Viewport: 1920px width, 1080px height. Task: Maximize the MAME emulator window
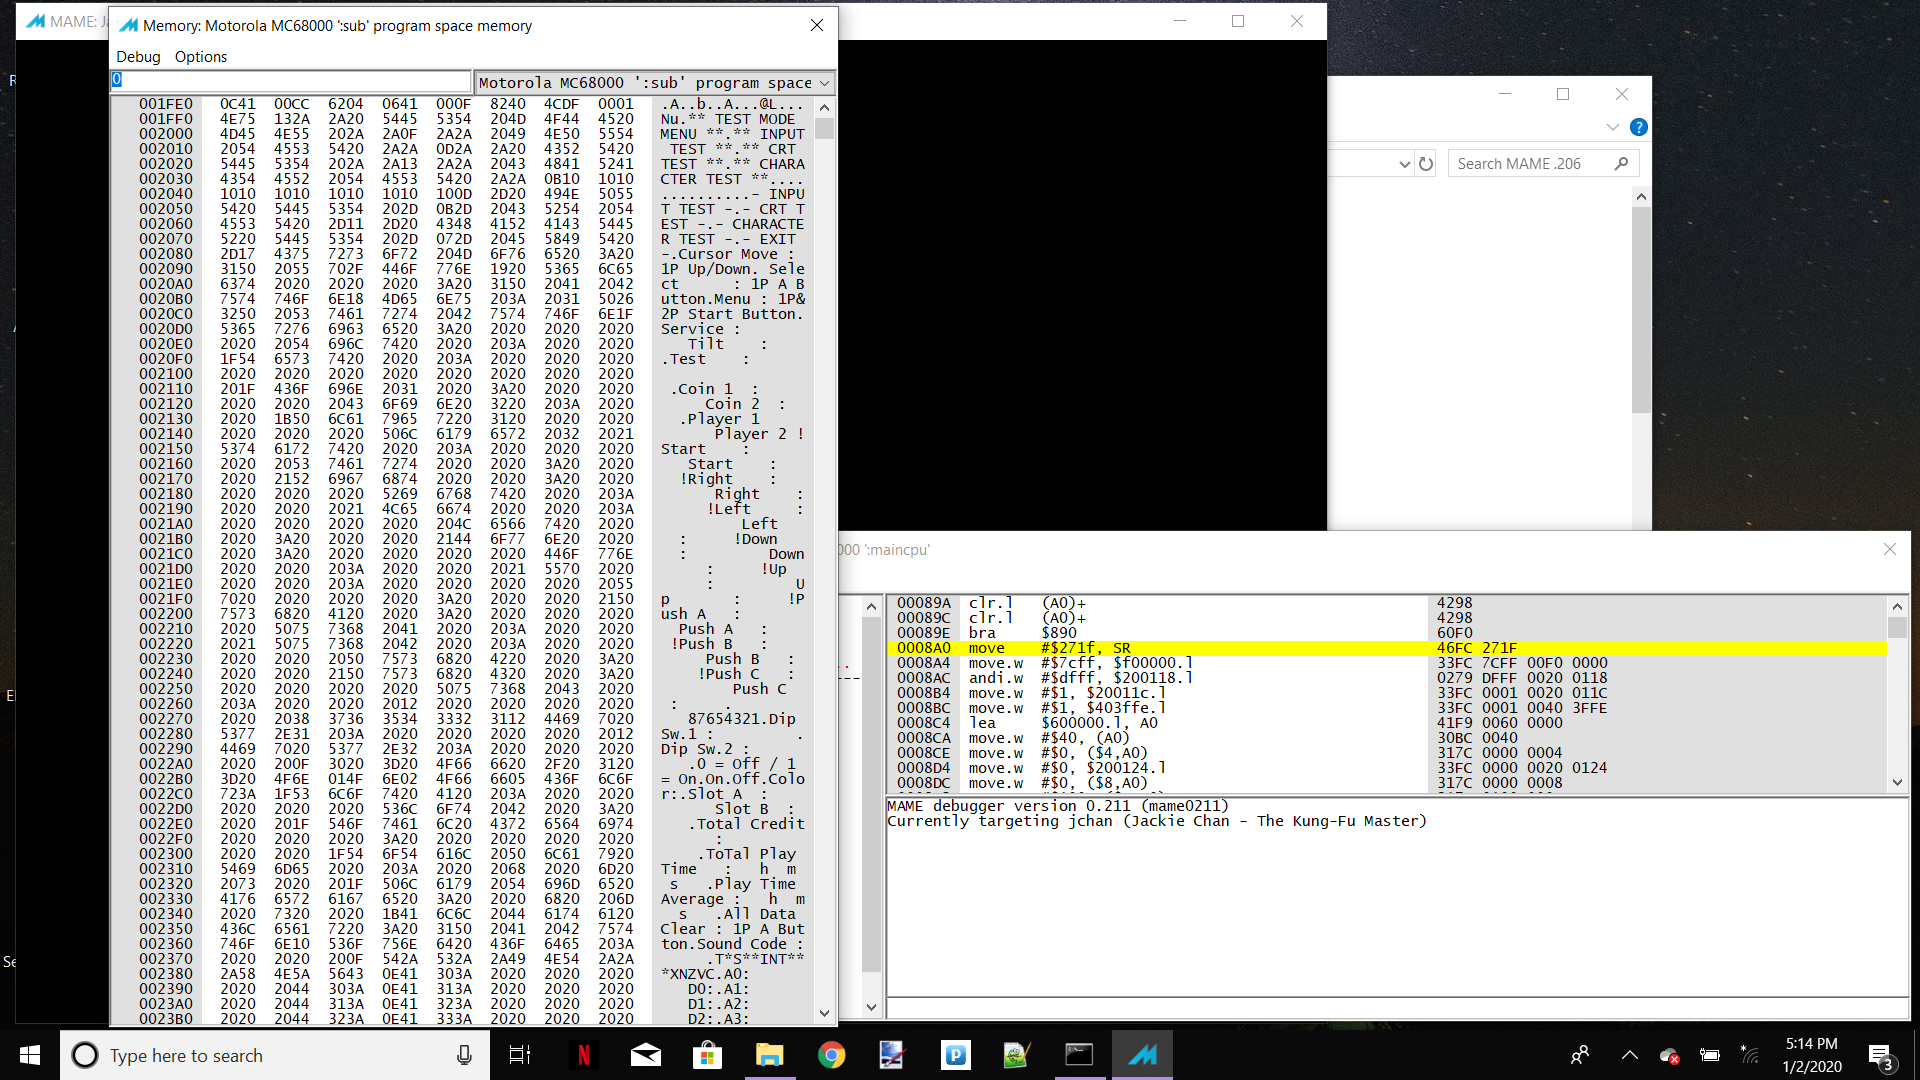1238,21
